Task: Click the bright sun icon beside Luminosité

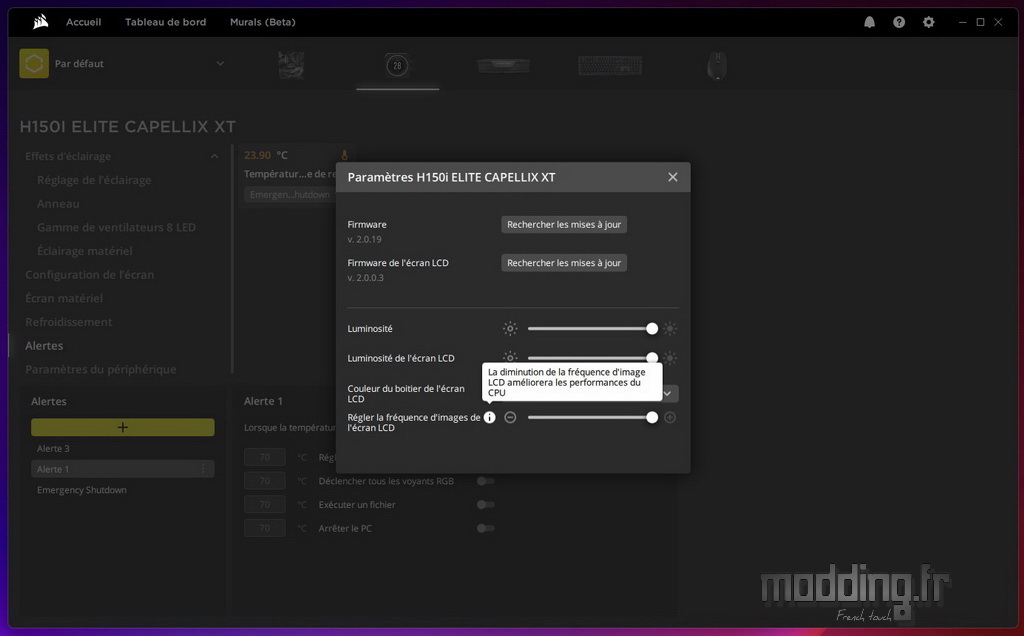Action: [670, 328]
